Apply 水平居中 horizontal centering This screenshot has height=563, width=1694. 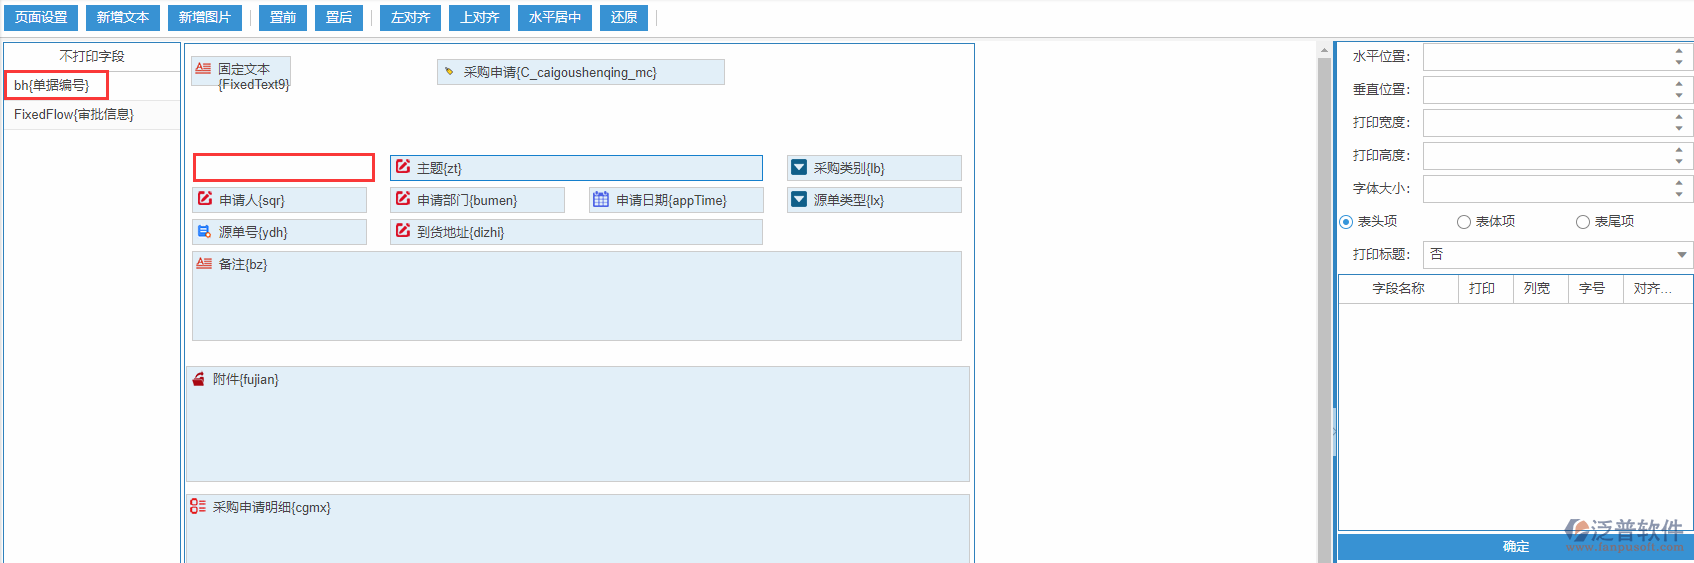pyautogui.click(x=555, y=18)
